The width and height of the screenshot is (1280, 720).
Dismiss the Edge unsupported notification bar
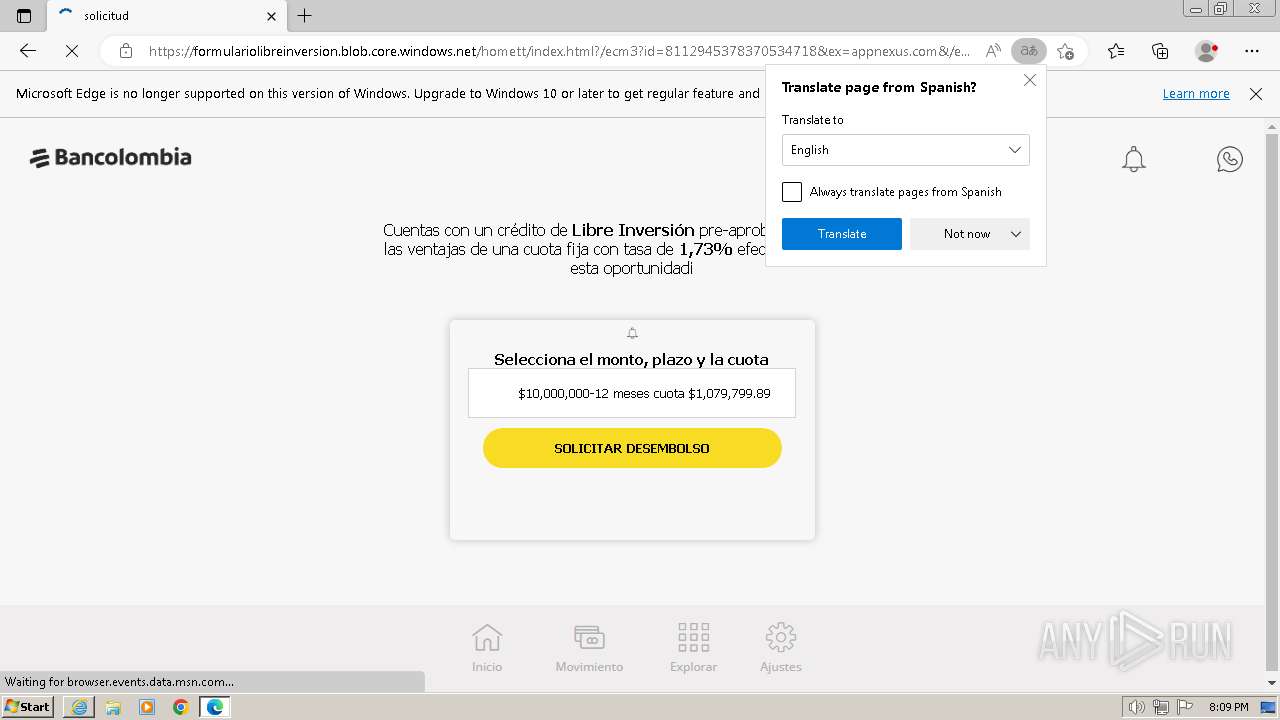(x=1256, y=94)
